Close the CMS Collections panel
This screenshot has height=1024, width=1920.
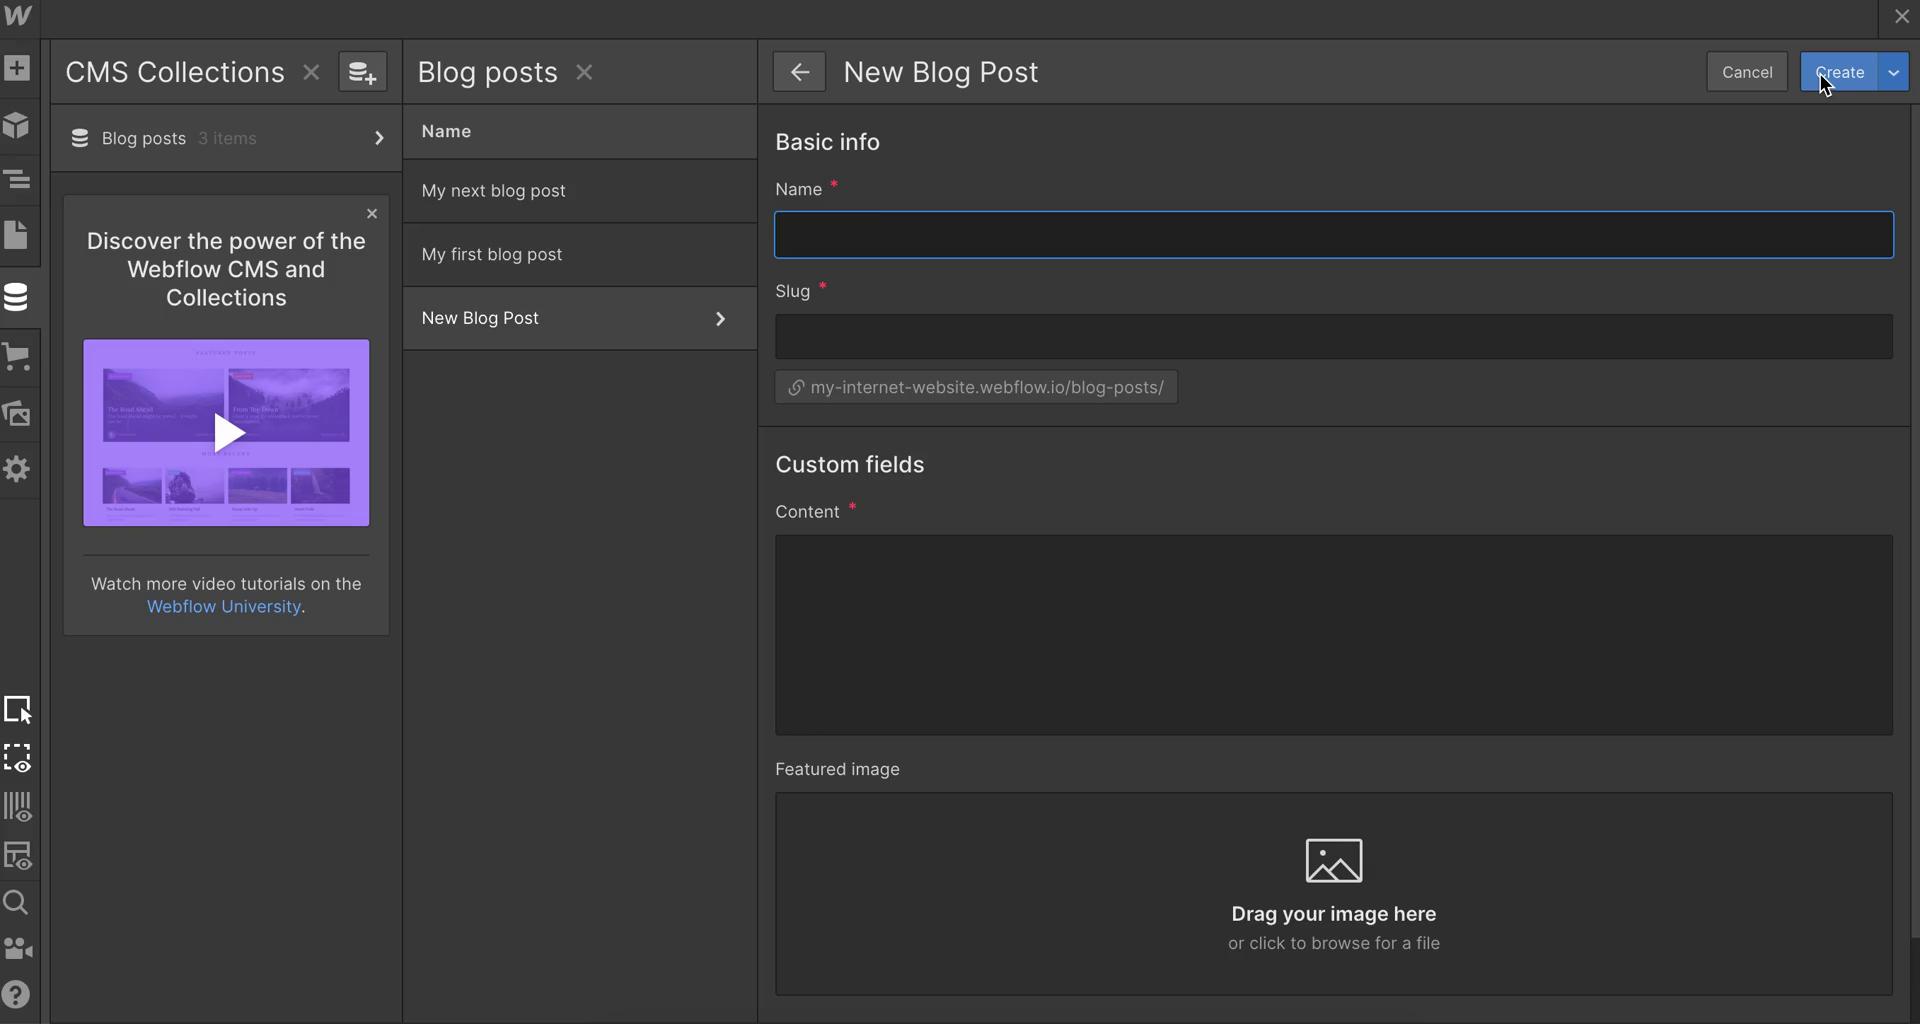coord(311,72)
